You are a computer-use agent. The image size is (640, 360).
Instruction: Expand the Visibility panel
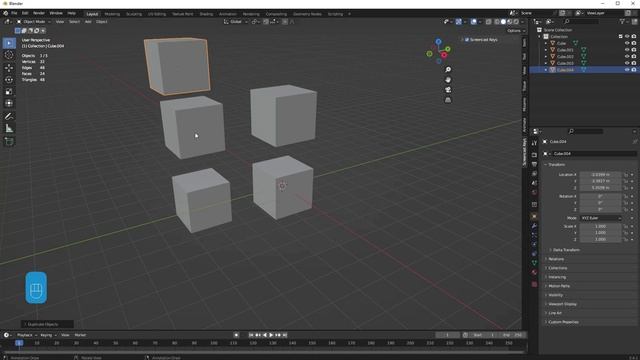(555, 295)
